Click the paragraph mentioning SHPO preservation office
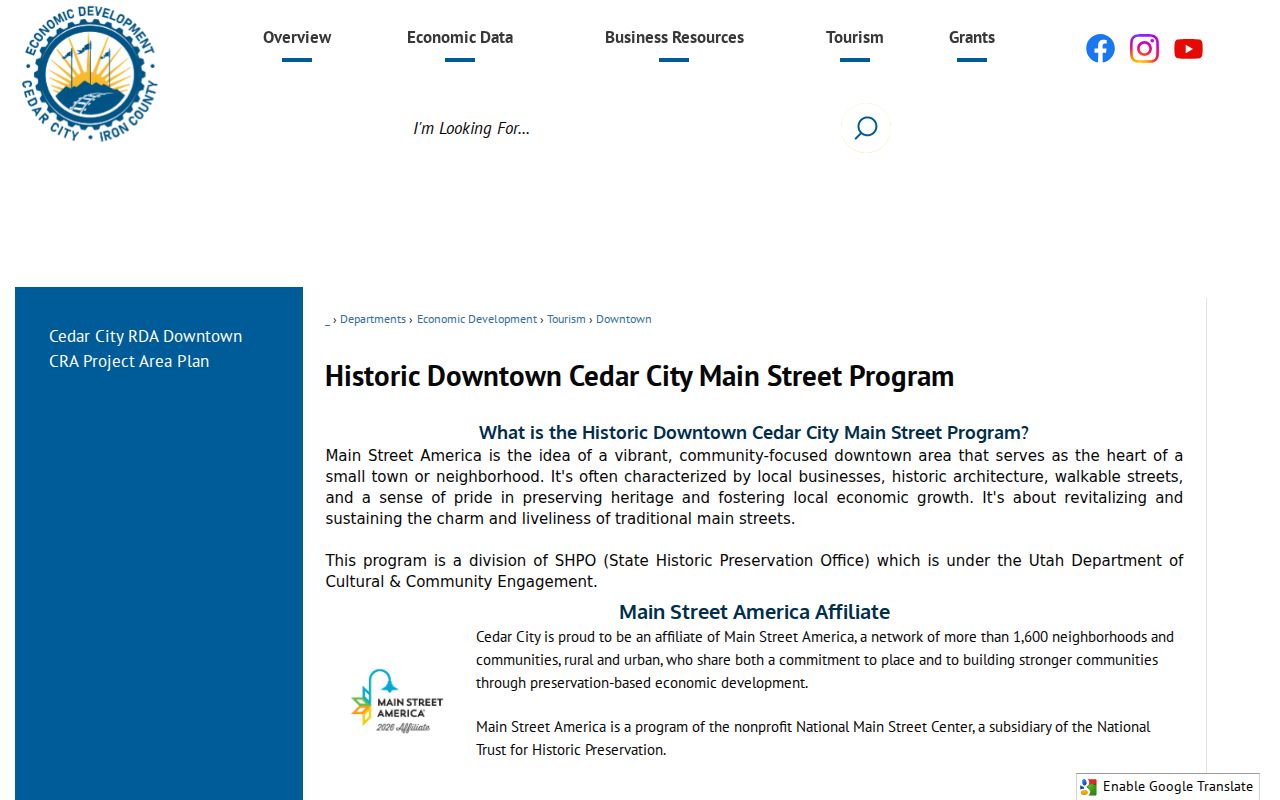This screenshot has width=1280, height=800. click(x=754, y=571)
